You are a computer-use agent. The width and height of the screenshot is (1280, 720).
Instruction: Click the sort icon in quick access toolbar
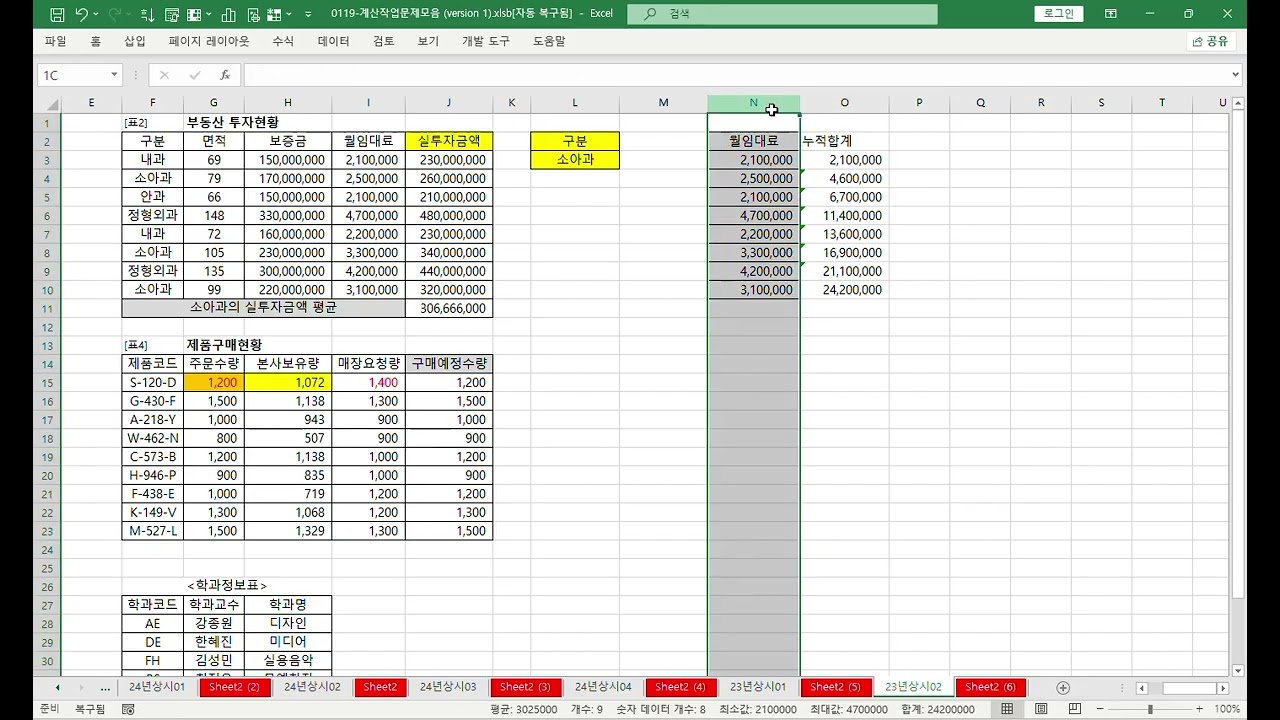pos(148,14)
